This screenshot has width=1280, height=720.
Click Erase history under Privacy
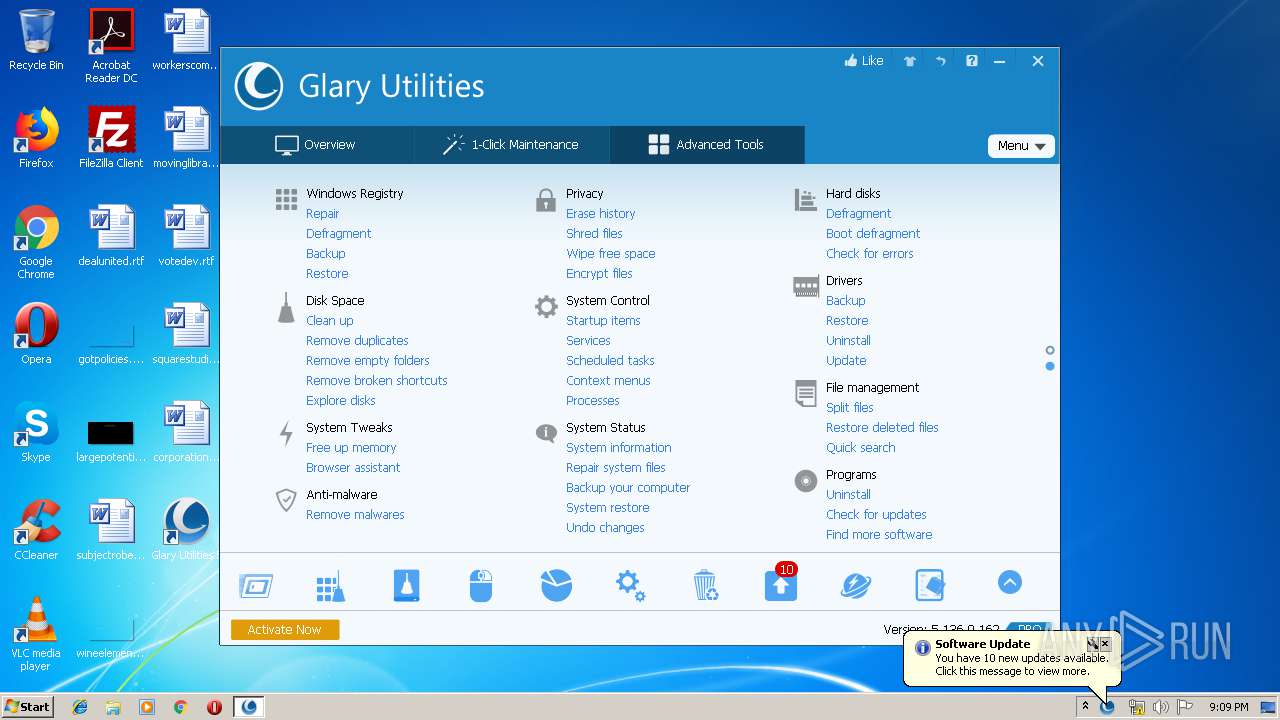pyautogui.click(x=600, y=214)
